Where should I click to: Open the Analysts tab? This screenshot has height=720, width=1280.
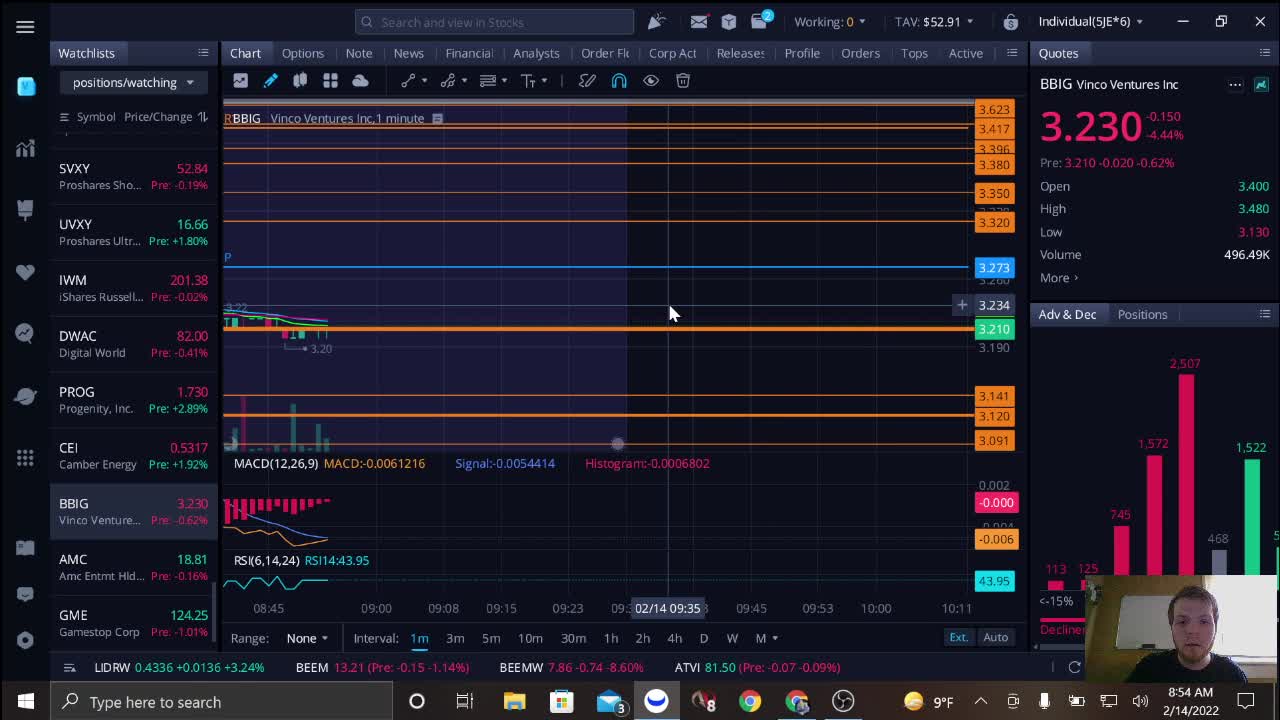click(x=536, y=53)
